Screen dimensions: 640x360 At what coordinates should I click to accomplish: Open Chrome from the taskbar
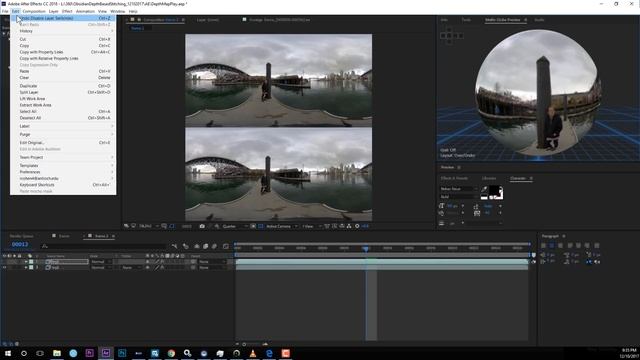(171, 353)
